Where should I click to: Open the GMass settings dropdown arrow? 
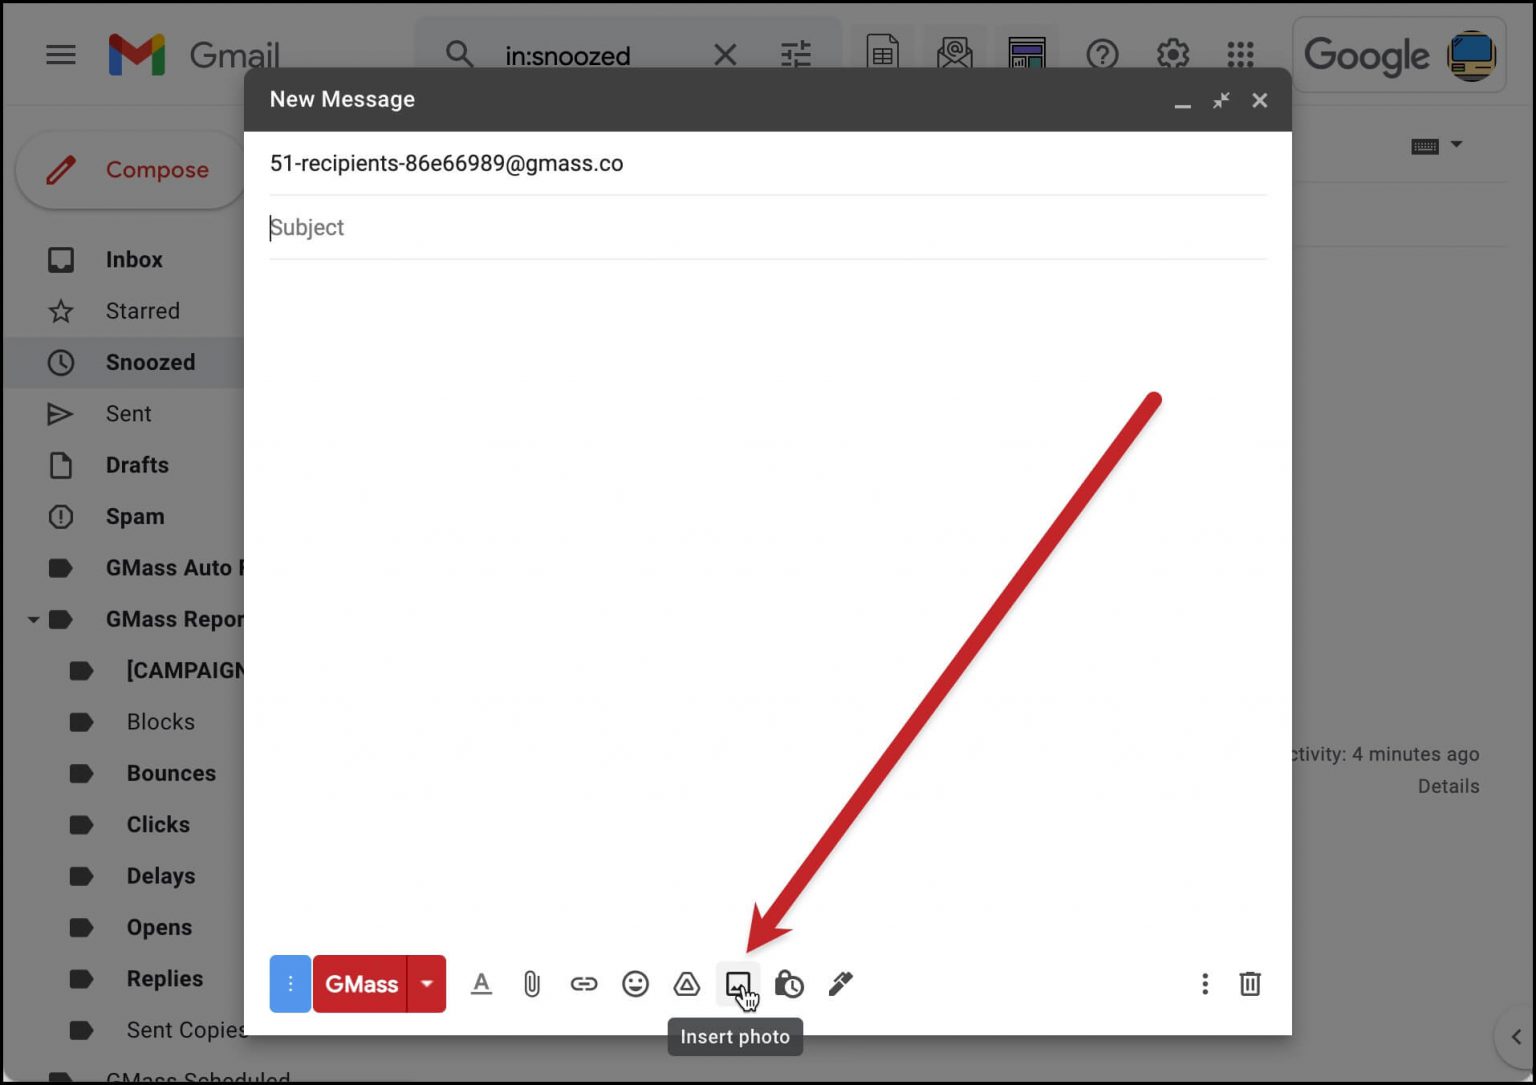[x=427, y=984]
